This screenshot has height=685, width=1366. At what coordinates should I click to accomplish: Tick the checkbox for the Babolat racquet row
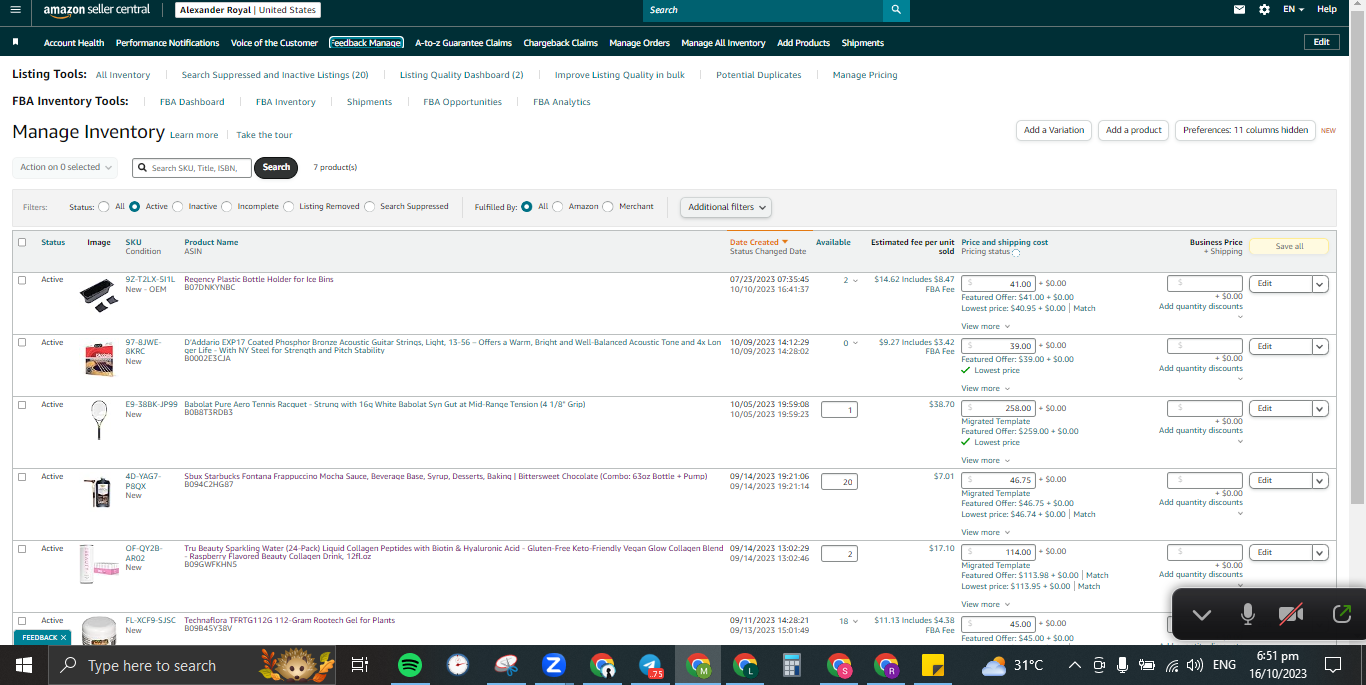coord(22,405)
